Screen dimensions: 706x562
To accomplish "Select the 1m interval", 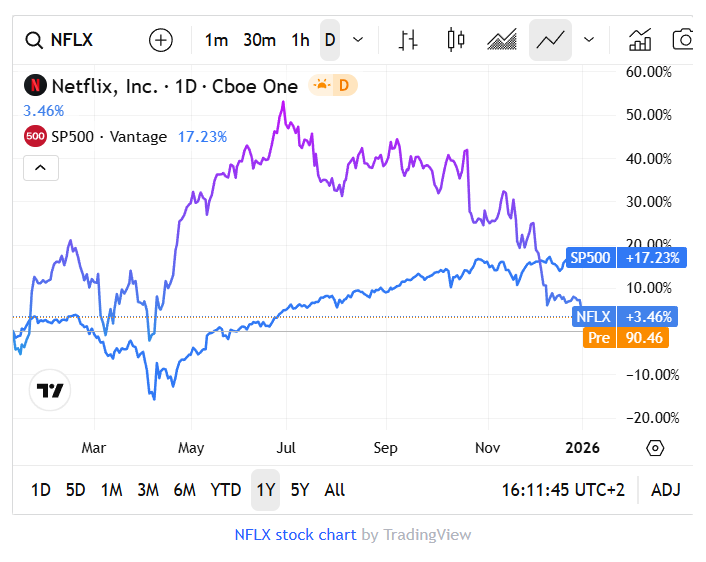I will (216, 40).
